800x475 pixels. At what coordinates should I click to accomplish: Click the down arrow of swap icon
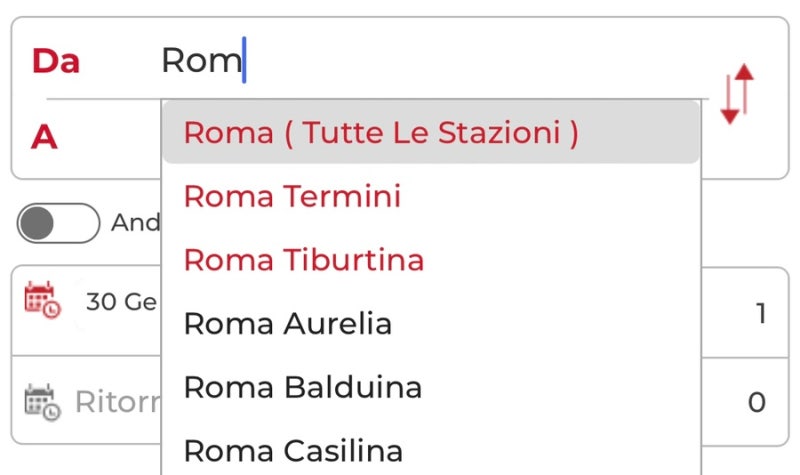pyautogui.click(x=730, y=99)
